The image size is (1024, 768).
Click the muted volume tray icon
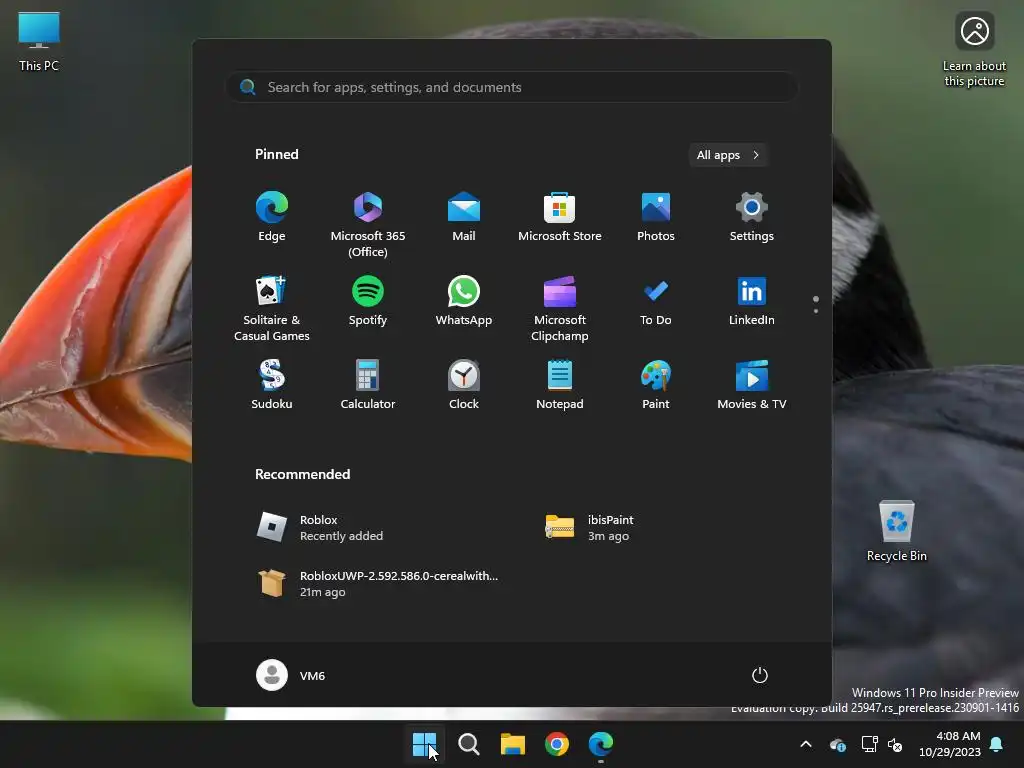coord(895,744)
